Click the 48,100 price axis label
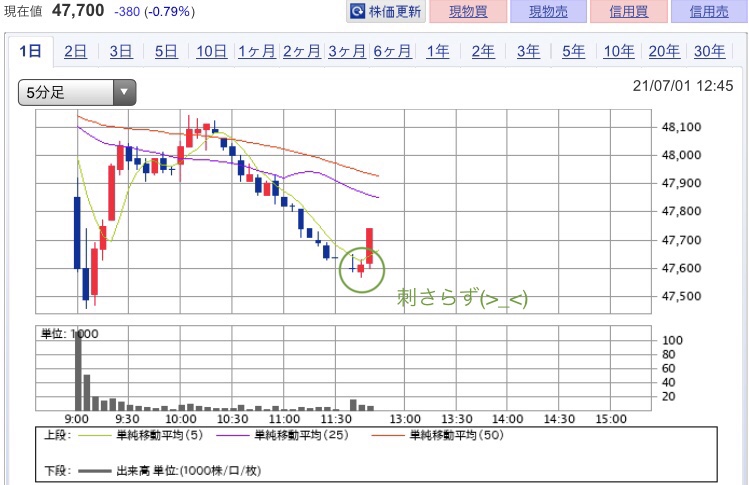Screen dimensions: 749x485 681,127
